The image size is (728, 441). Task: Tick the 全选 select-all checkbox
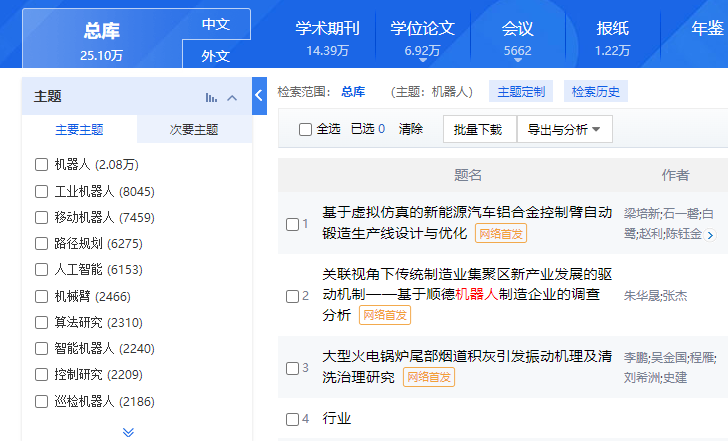[x=305, y=130]
